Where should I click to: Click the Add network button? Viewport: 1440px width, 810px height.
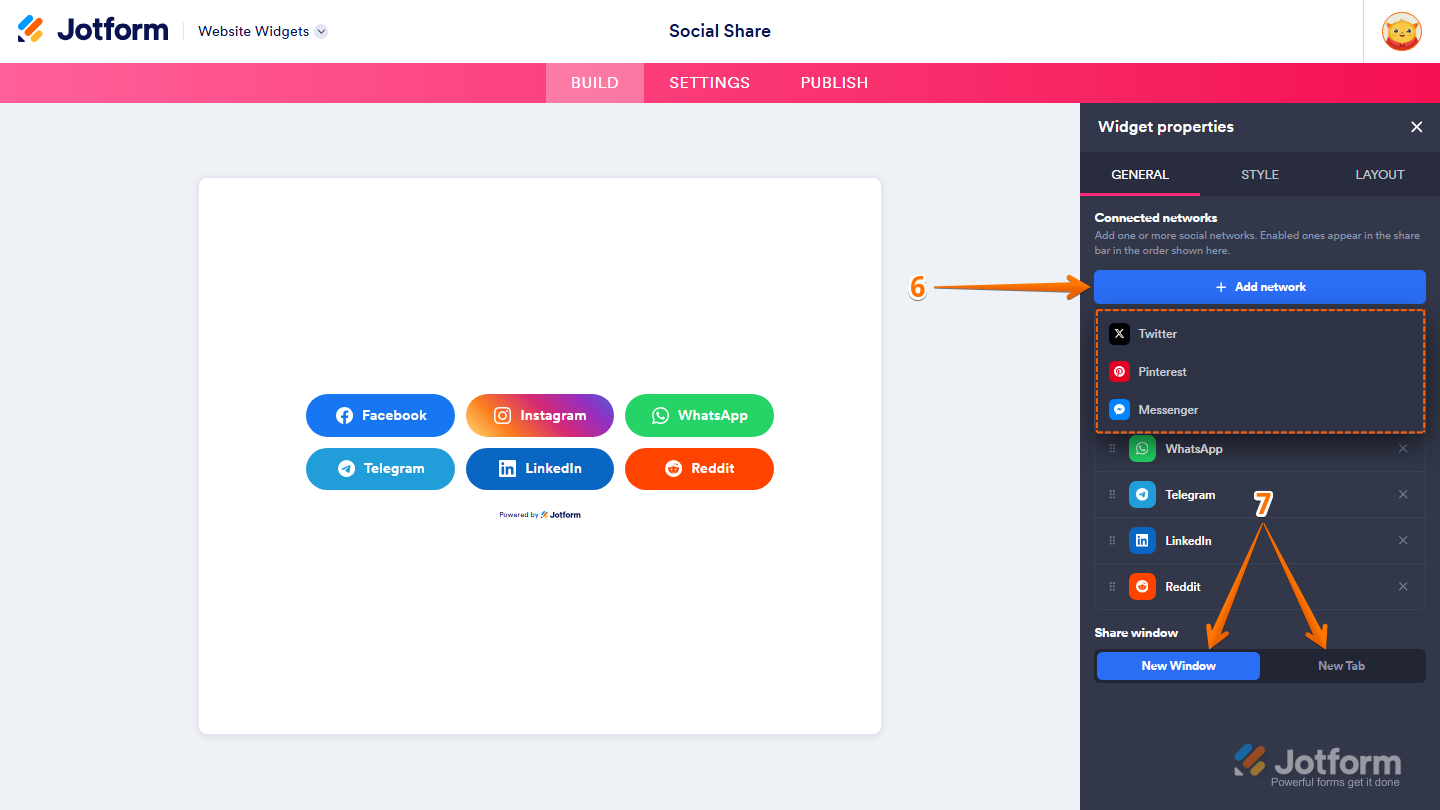pyautogui.click(x=1260, y=287)
